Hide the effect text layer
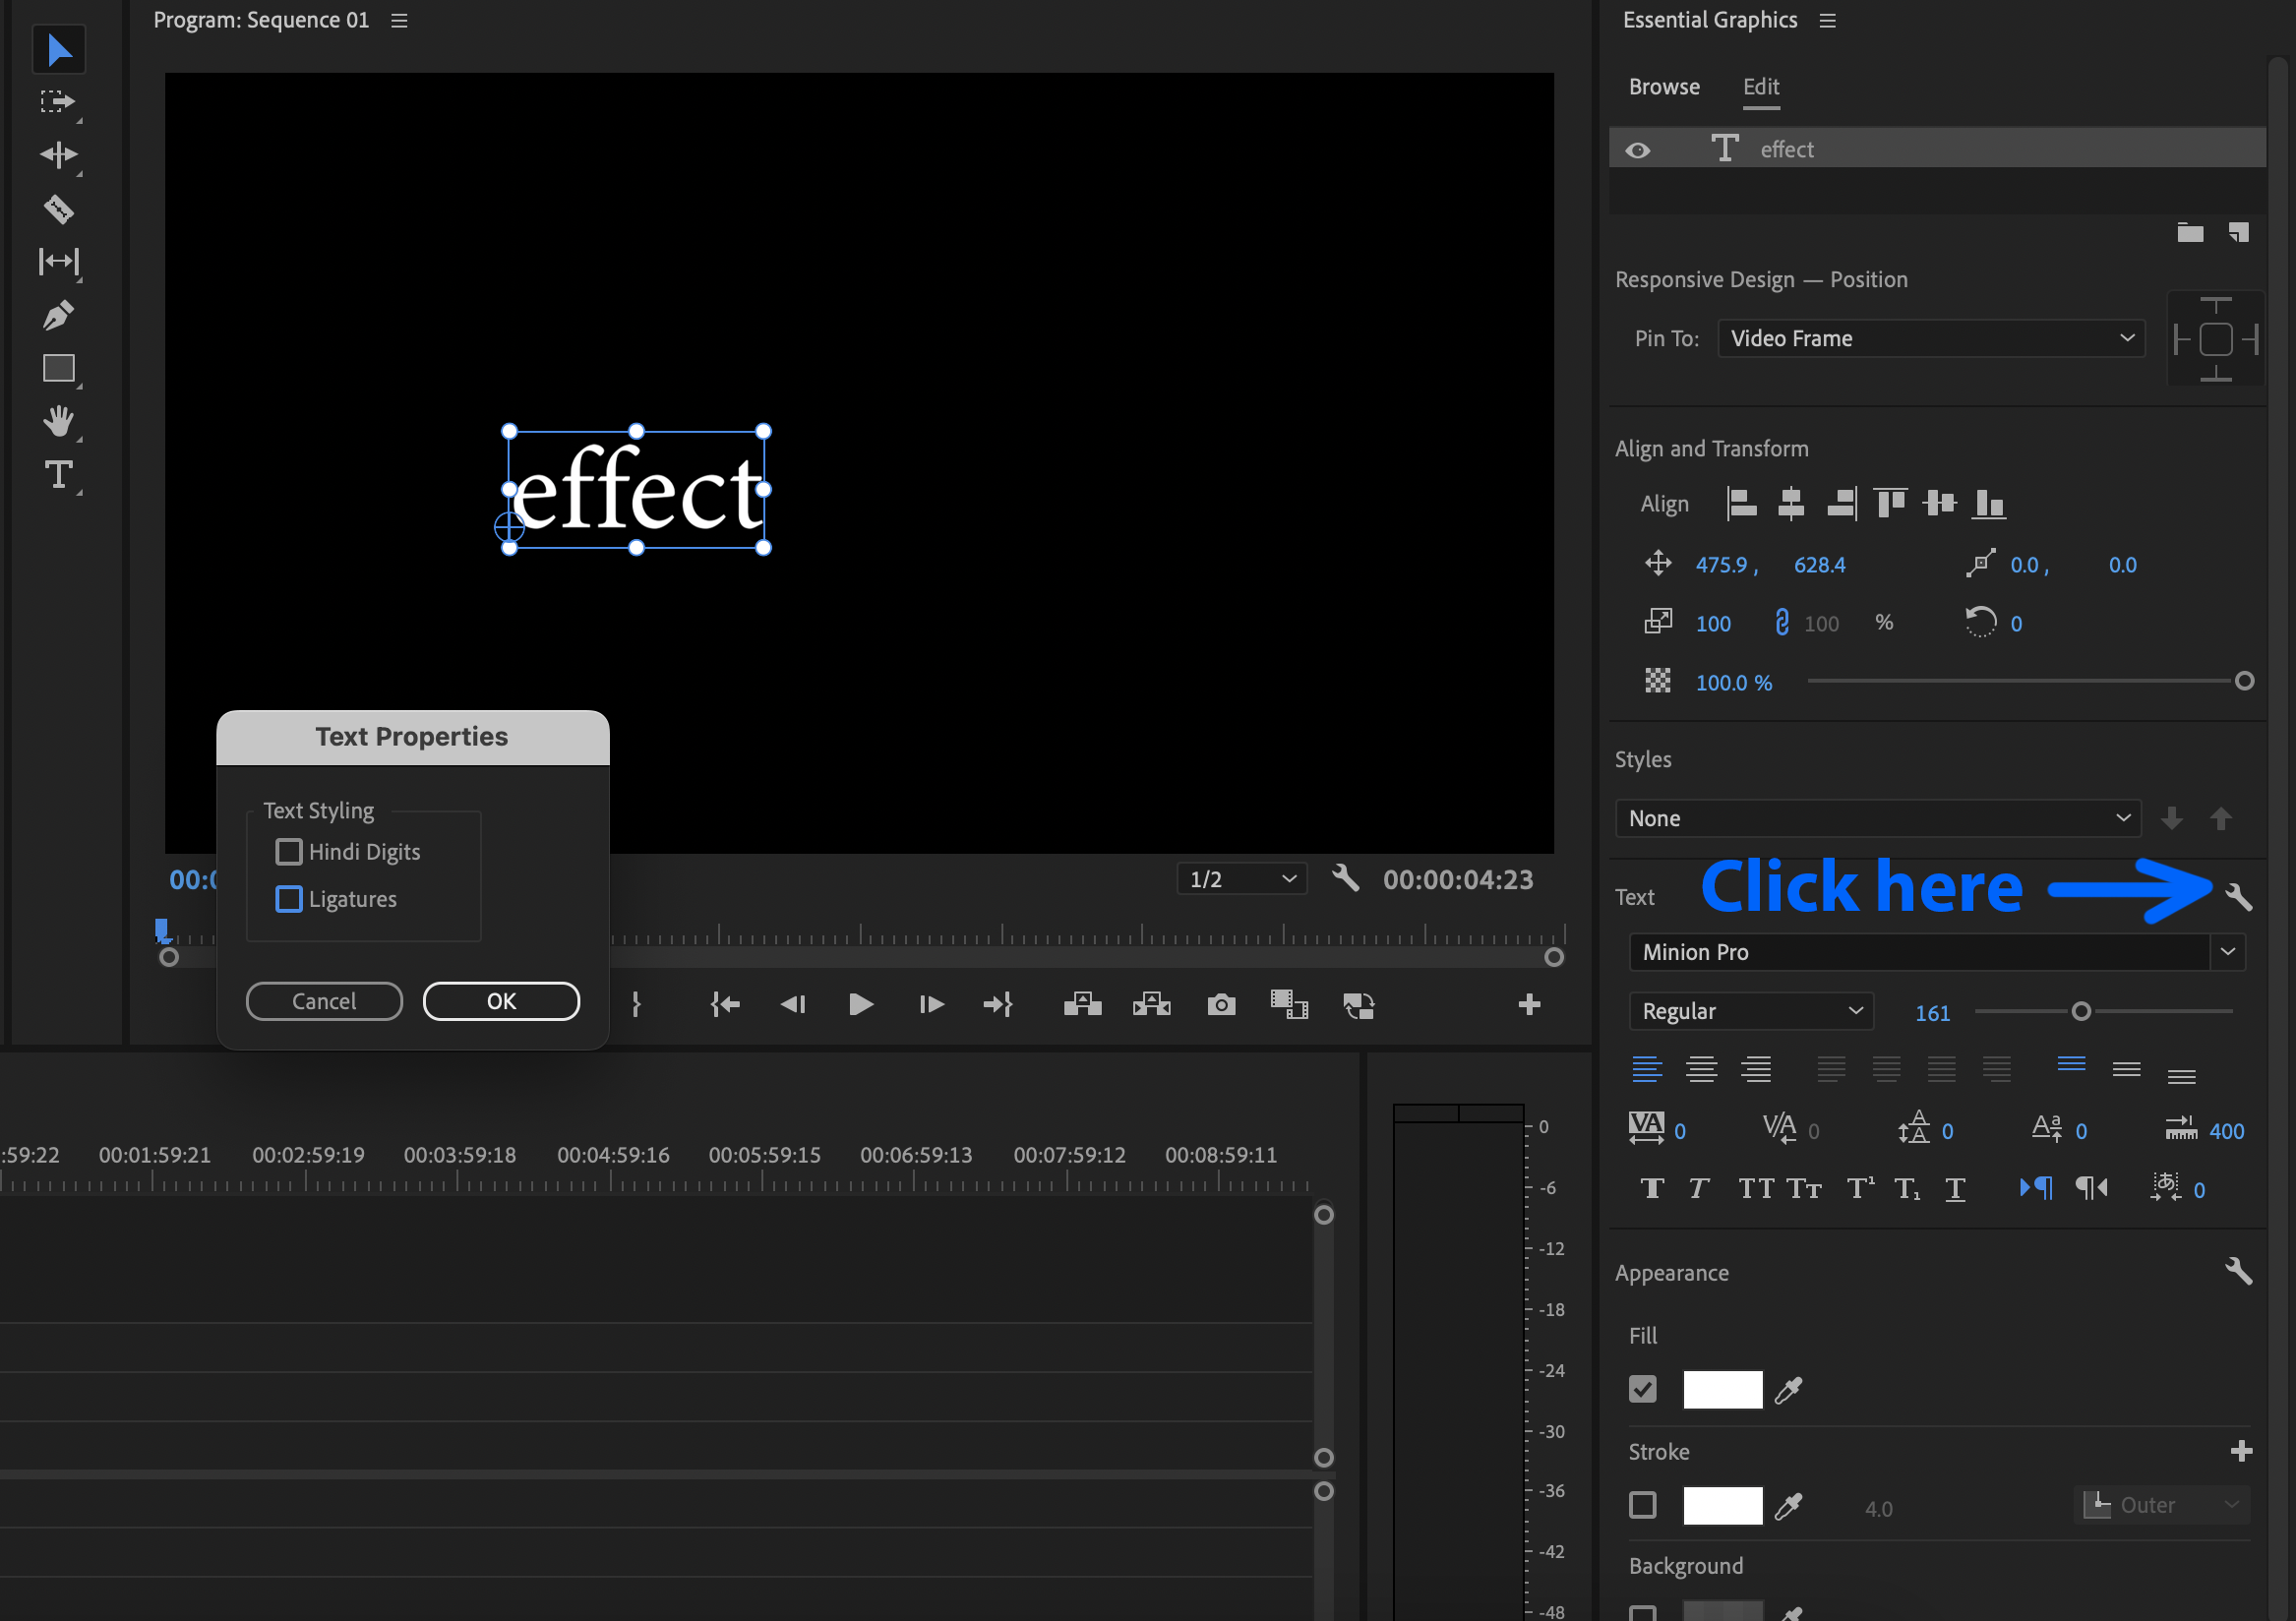Image resolution: width=2296 pixels, height=1621 pixels. [x=1638, y=150]
